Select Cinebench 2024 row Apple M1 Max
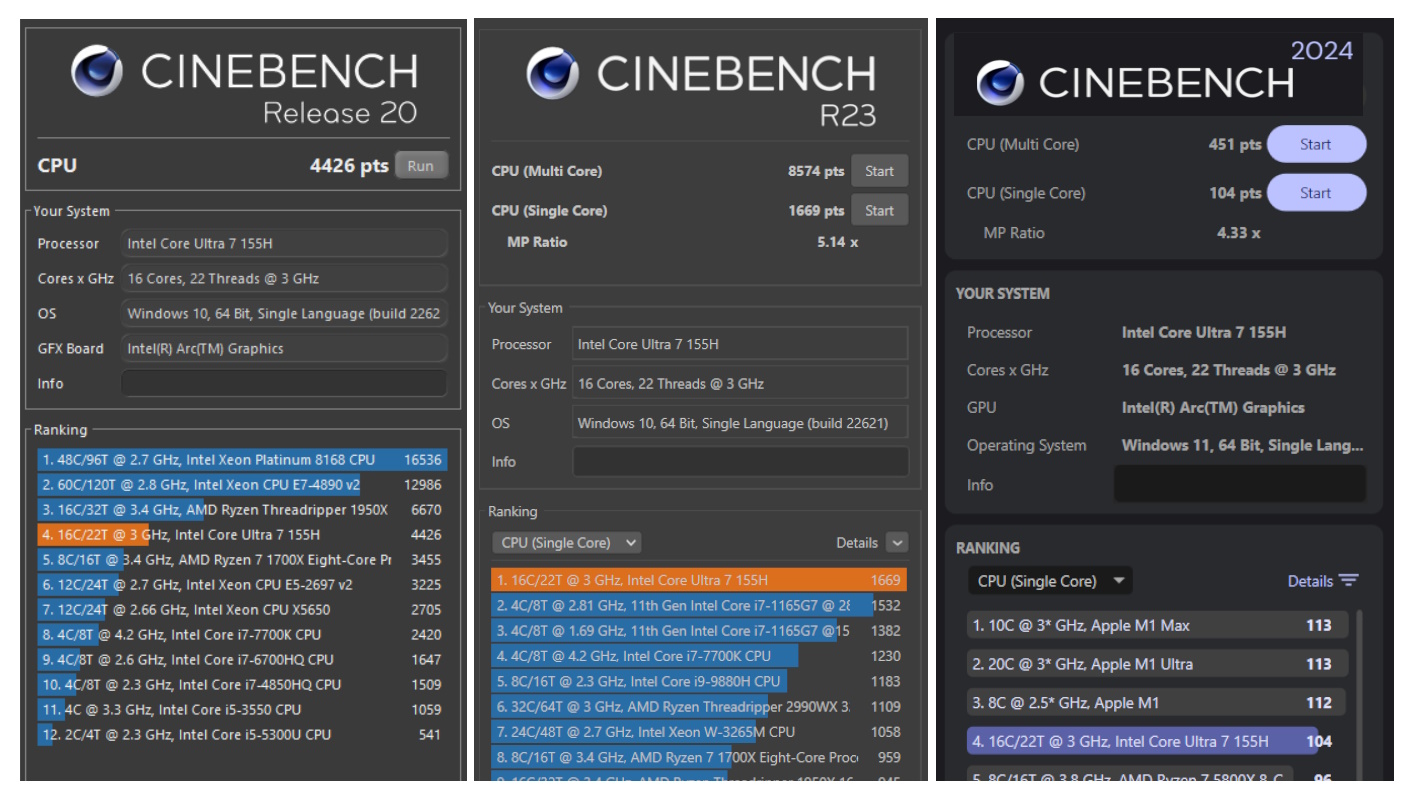The width and height of the screenshot is (1417, 800). tap(1157, 626)
